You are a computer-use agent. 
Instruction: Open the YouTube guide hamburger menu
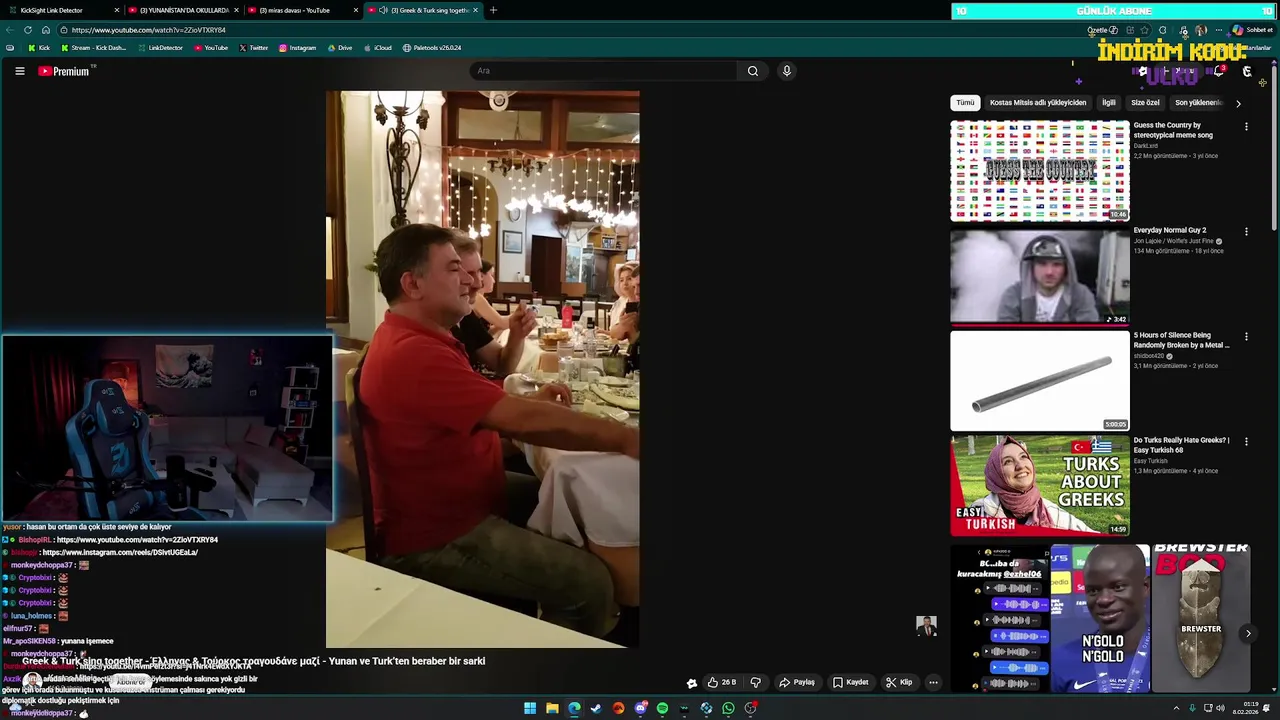pos(19,71)
